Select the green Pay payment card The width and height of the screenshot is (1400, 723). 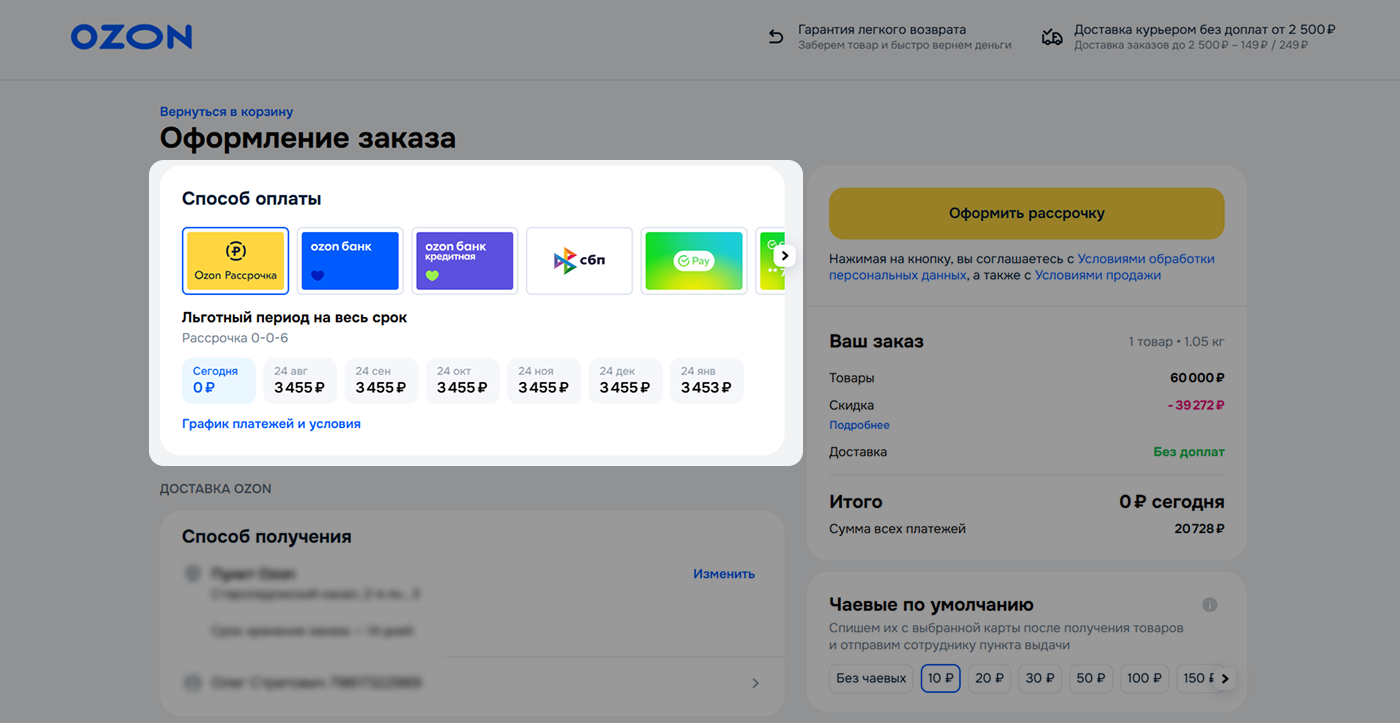[x=694, y=261]
